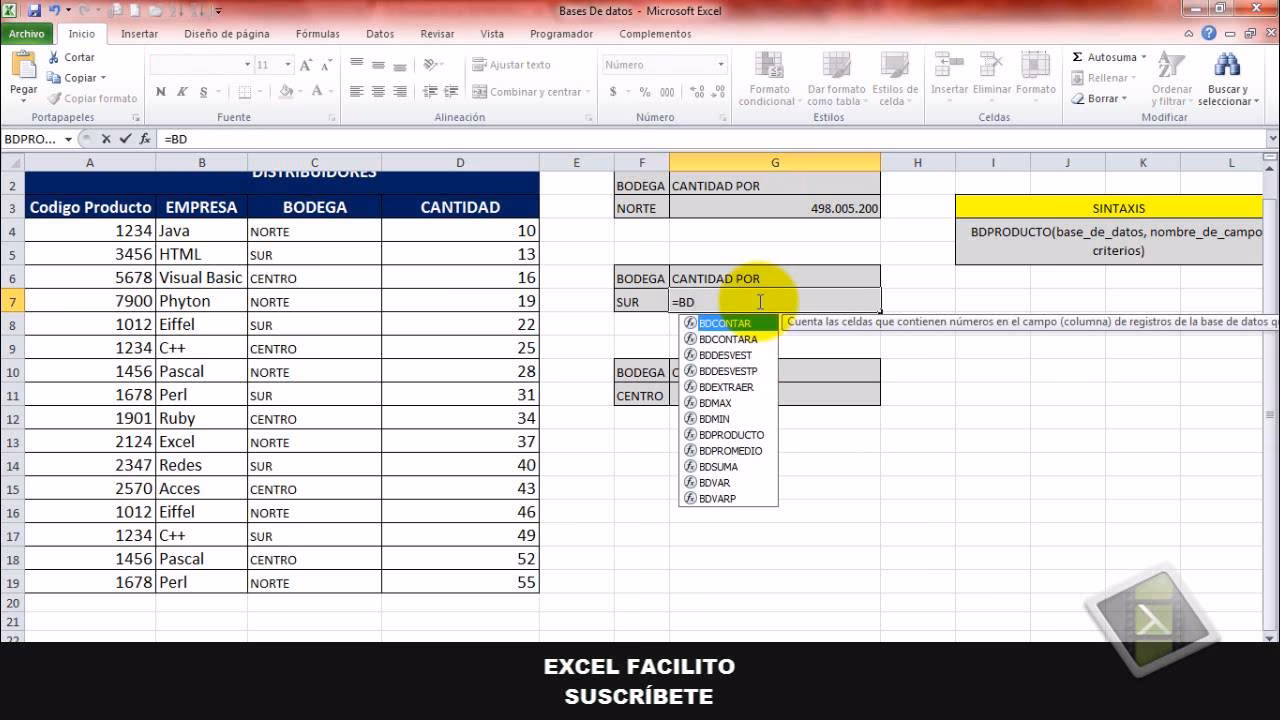Click row header 12
This screenshot has height=720, width=1280.
click(x=12, y=419)
